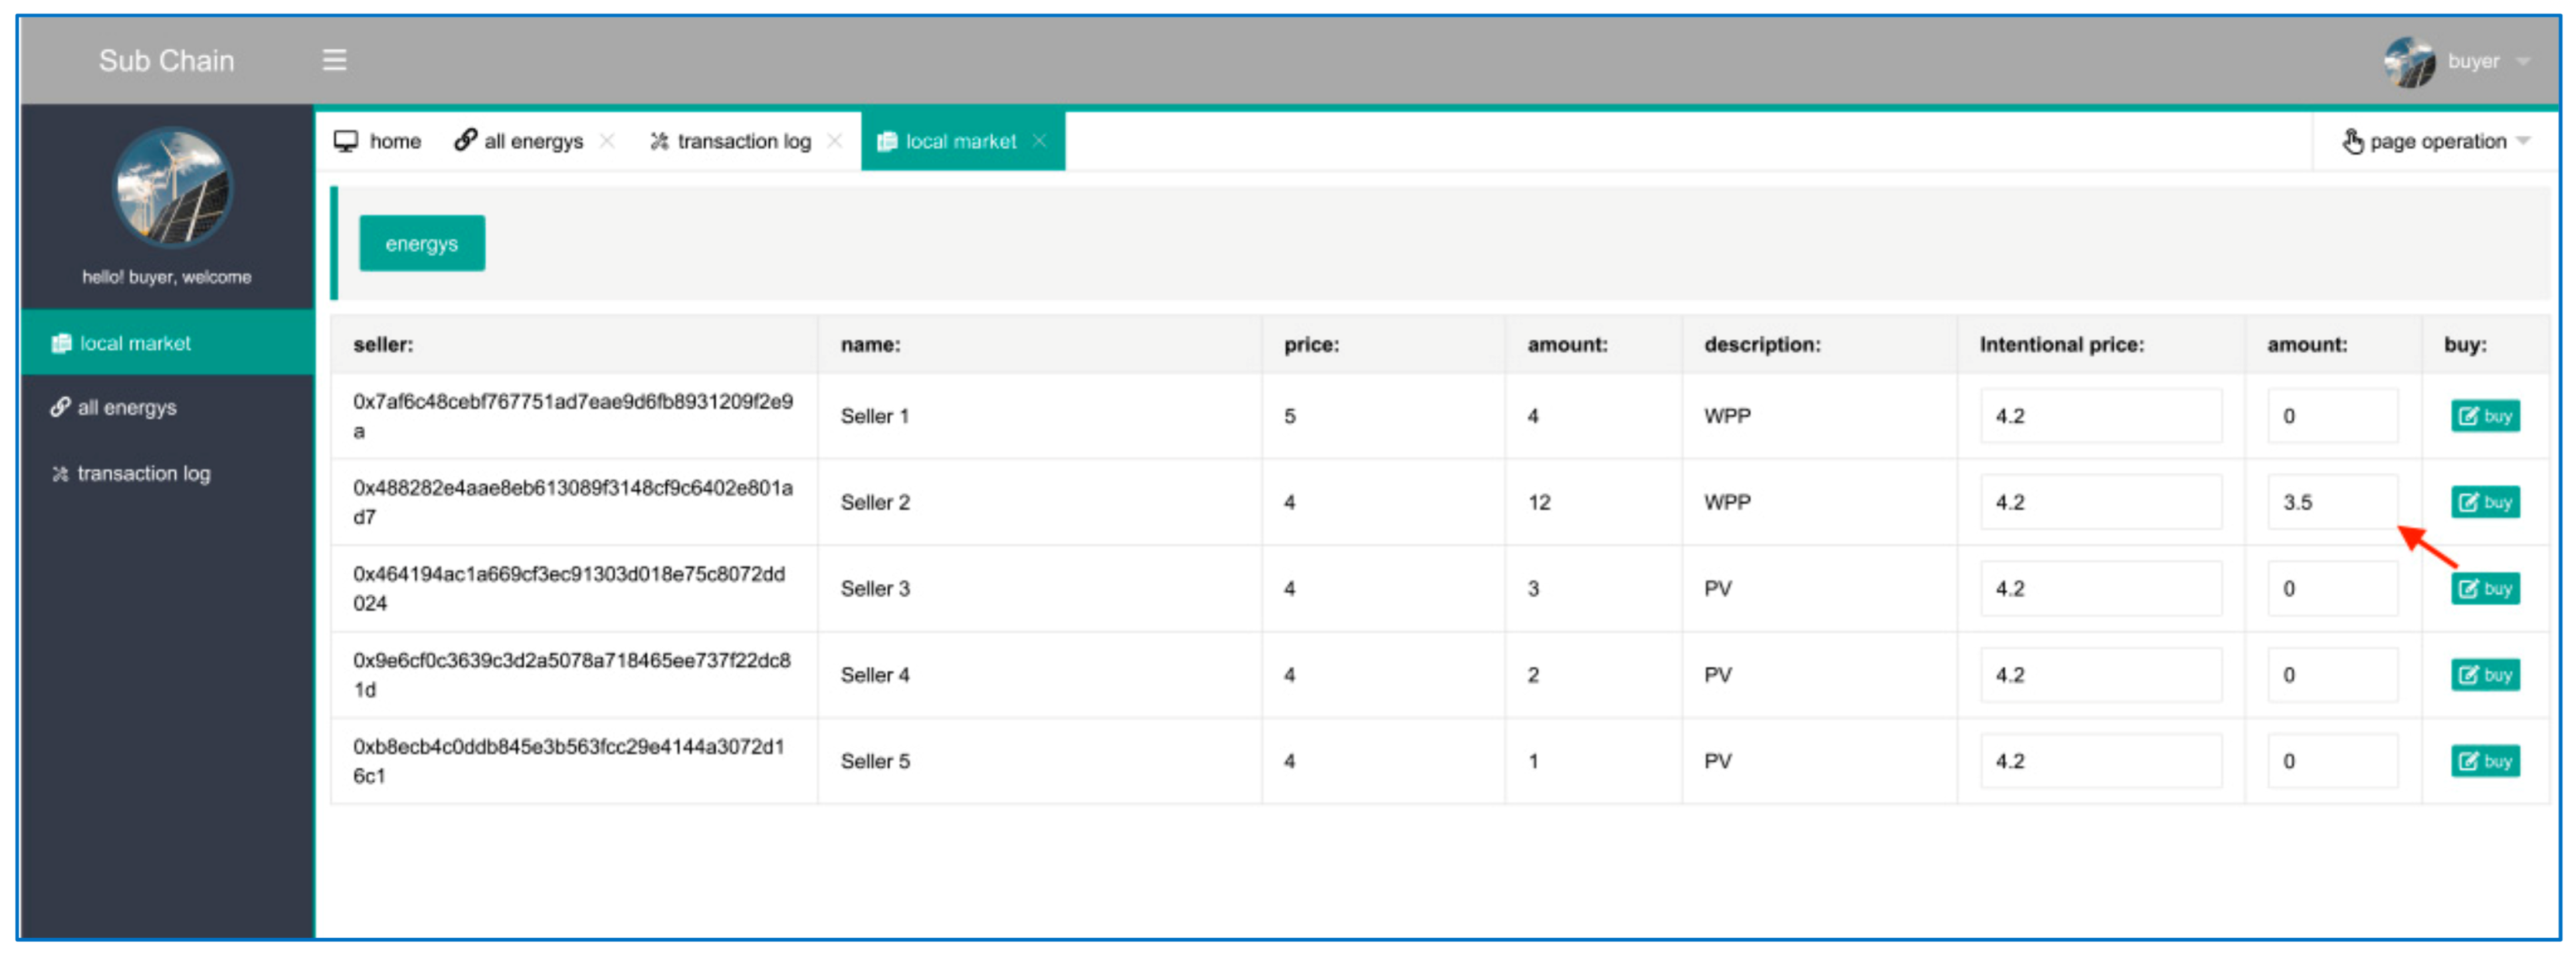Image resolution: width=2576 pixels, height=957 pixels.
Task: Switch to the all energys tab
Action: coord(520,141)
